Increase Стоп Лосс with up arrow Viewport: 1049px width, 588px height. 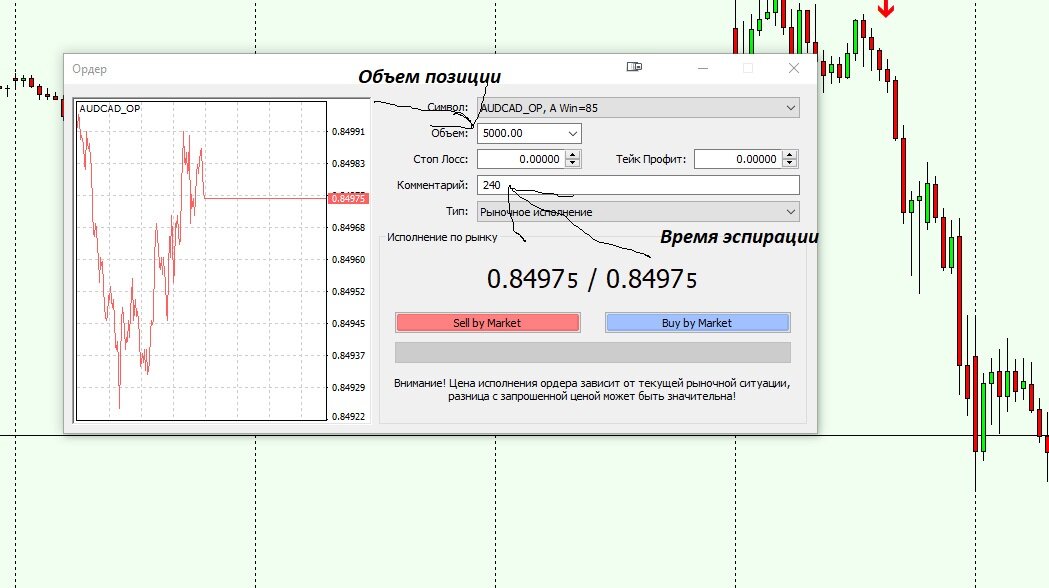[573, 155]
